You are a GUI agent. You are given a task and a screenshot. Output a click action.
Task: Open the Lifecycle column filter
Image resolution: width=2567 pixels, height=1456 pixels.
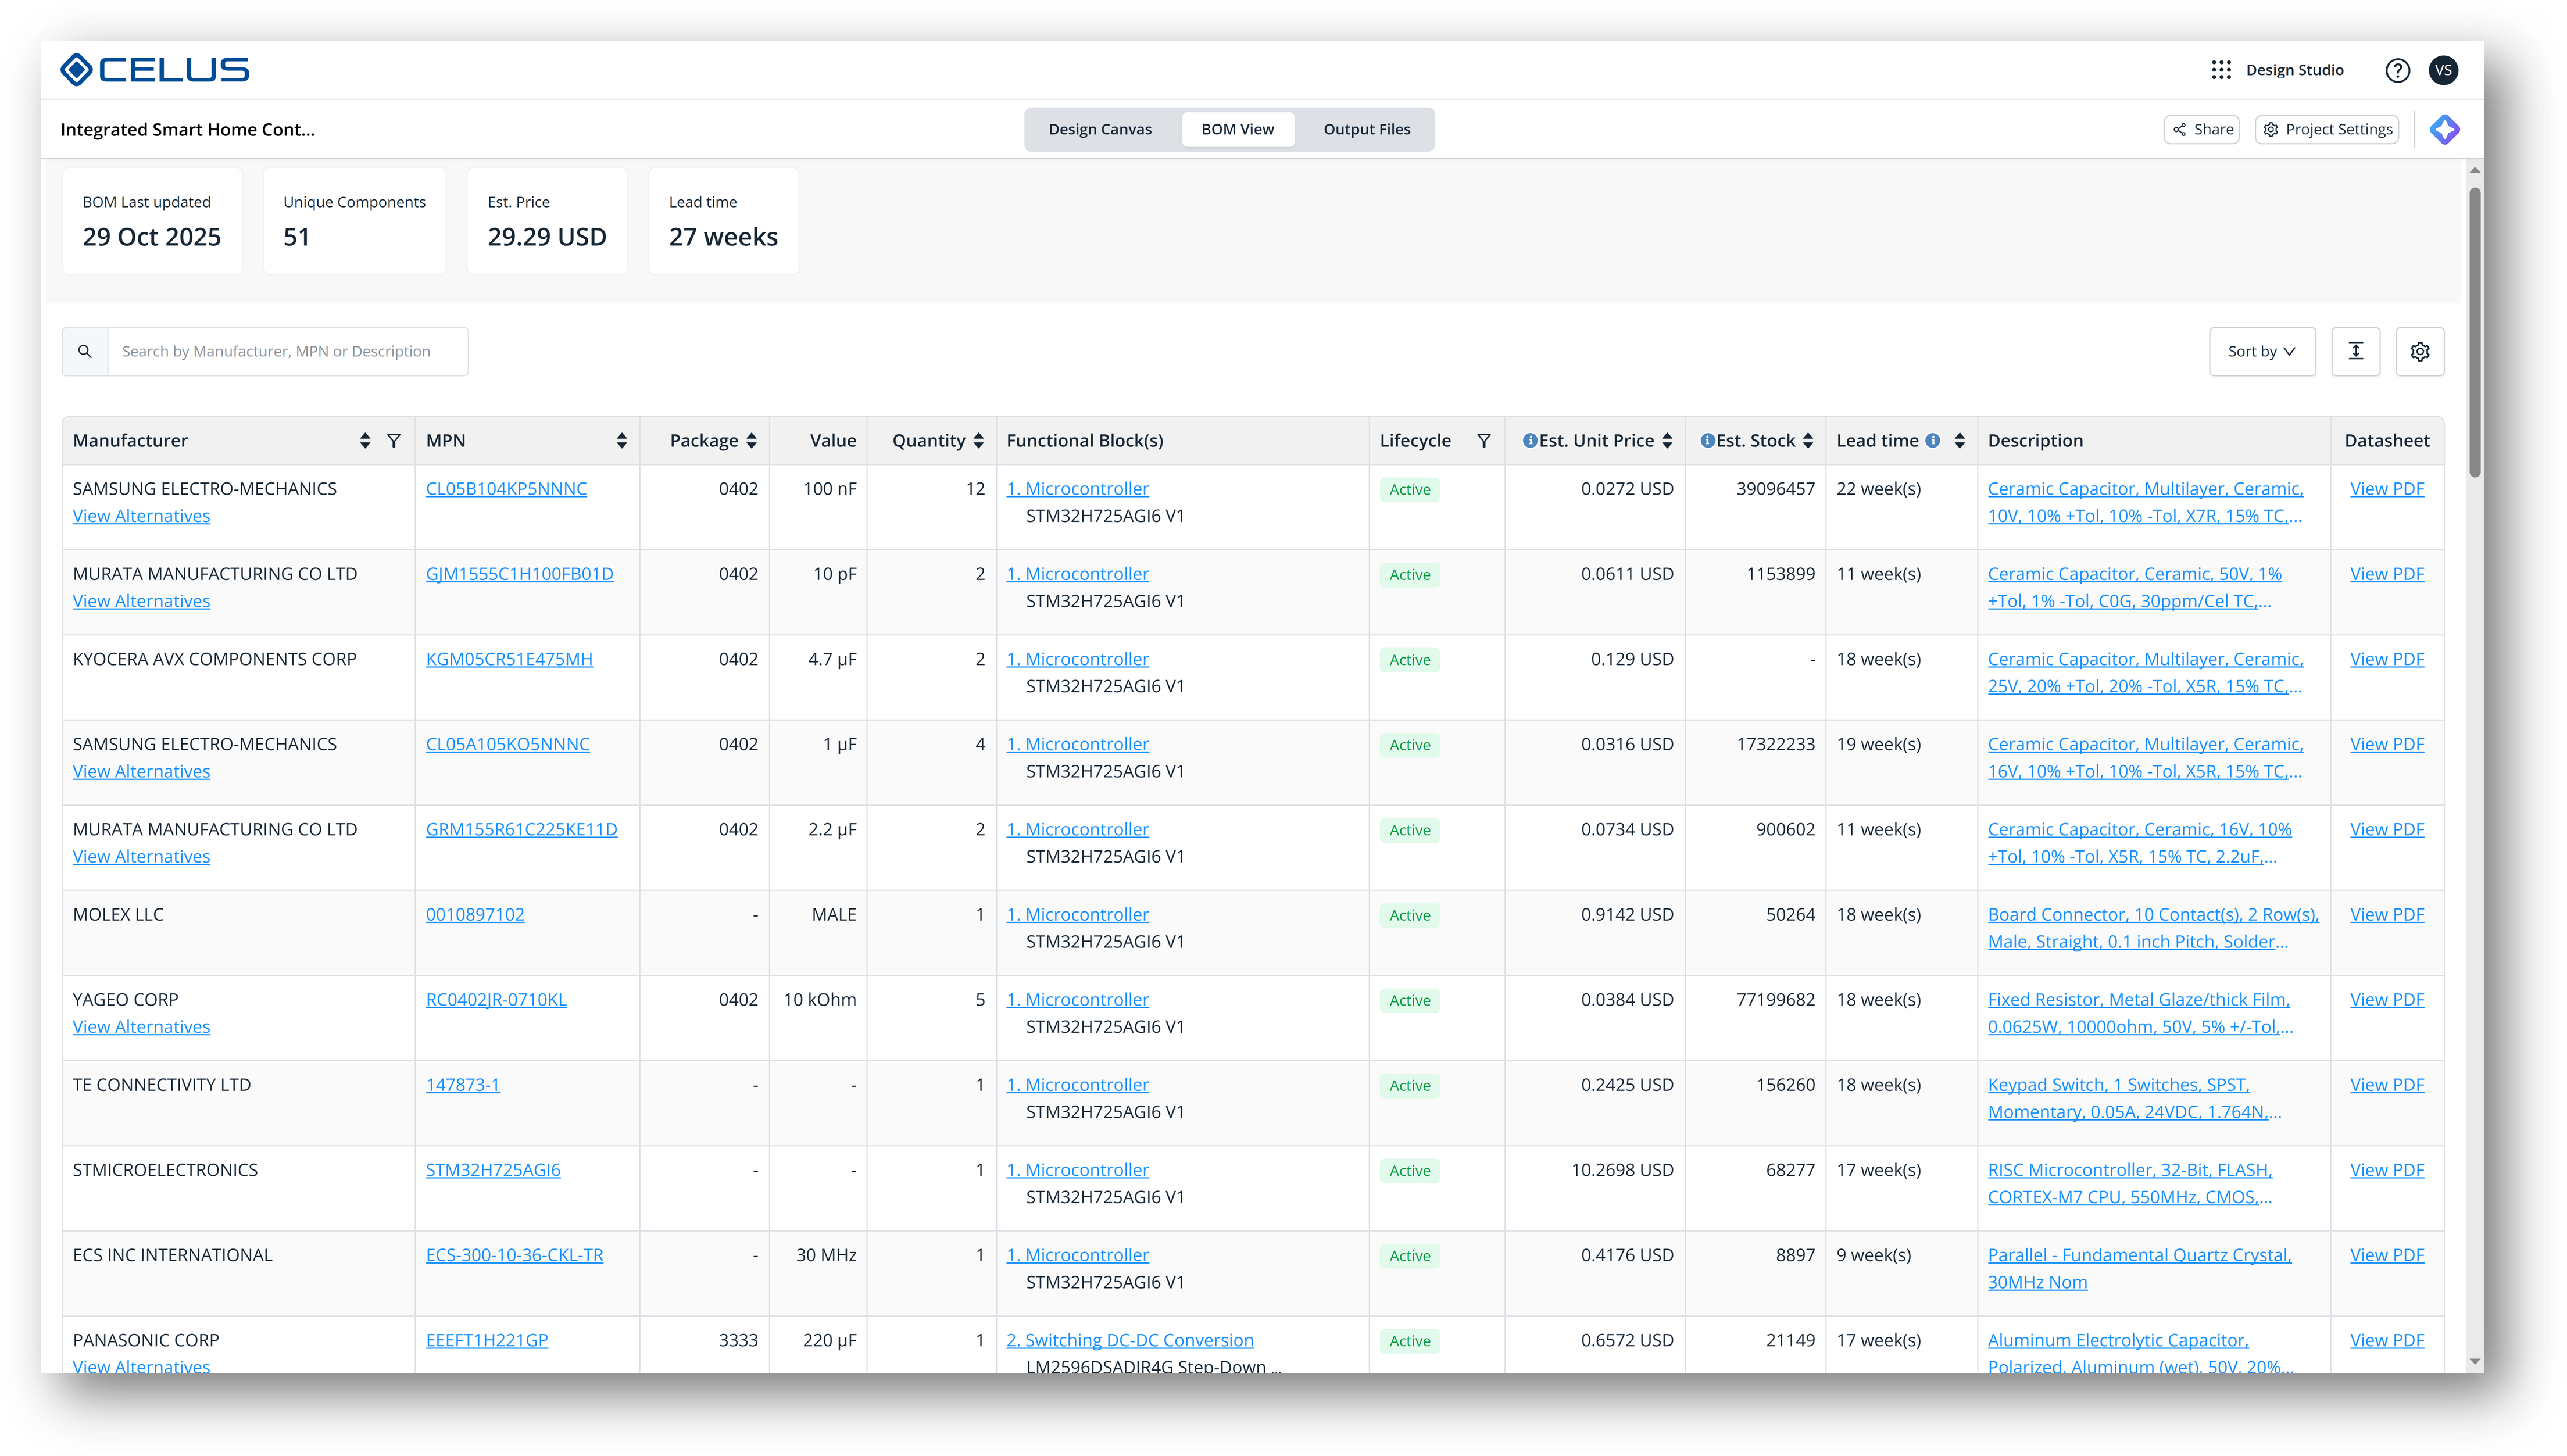click(1484, 441)
